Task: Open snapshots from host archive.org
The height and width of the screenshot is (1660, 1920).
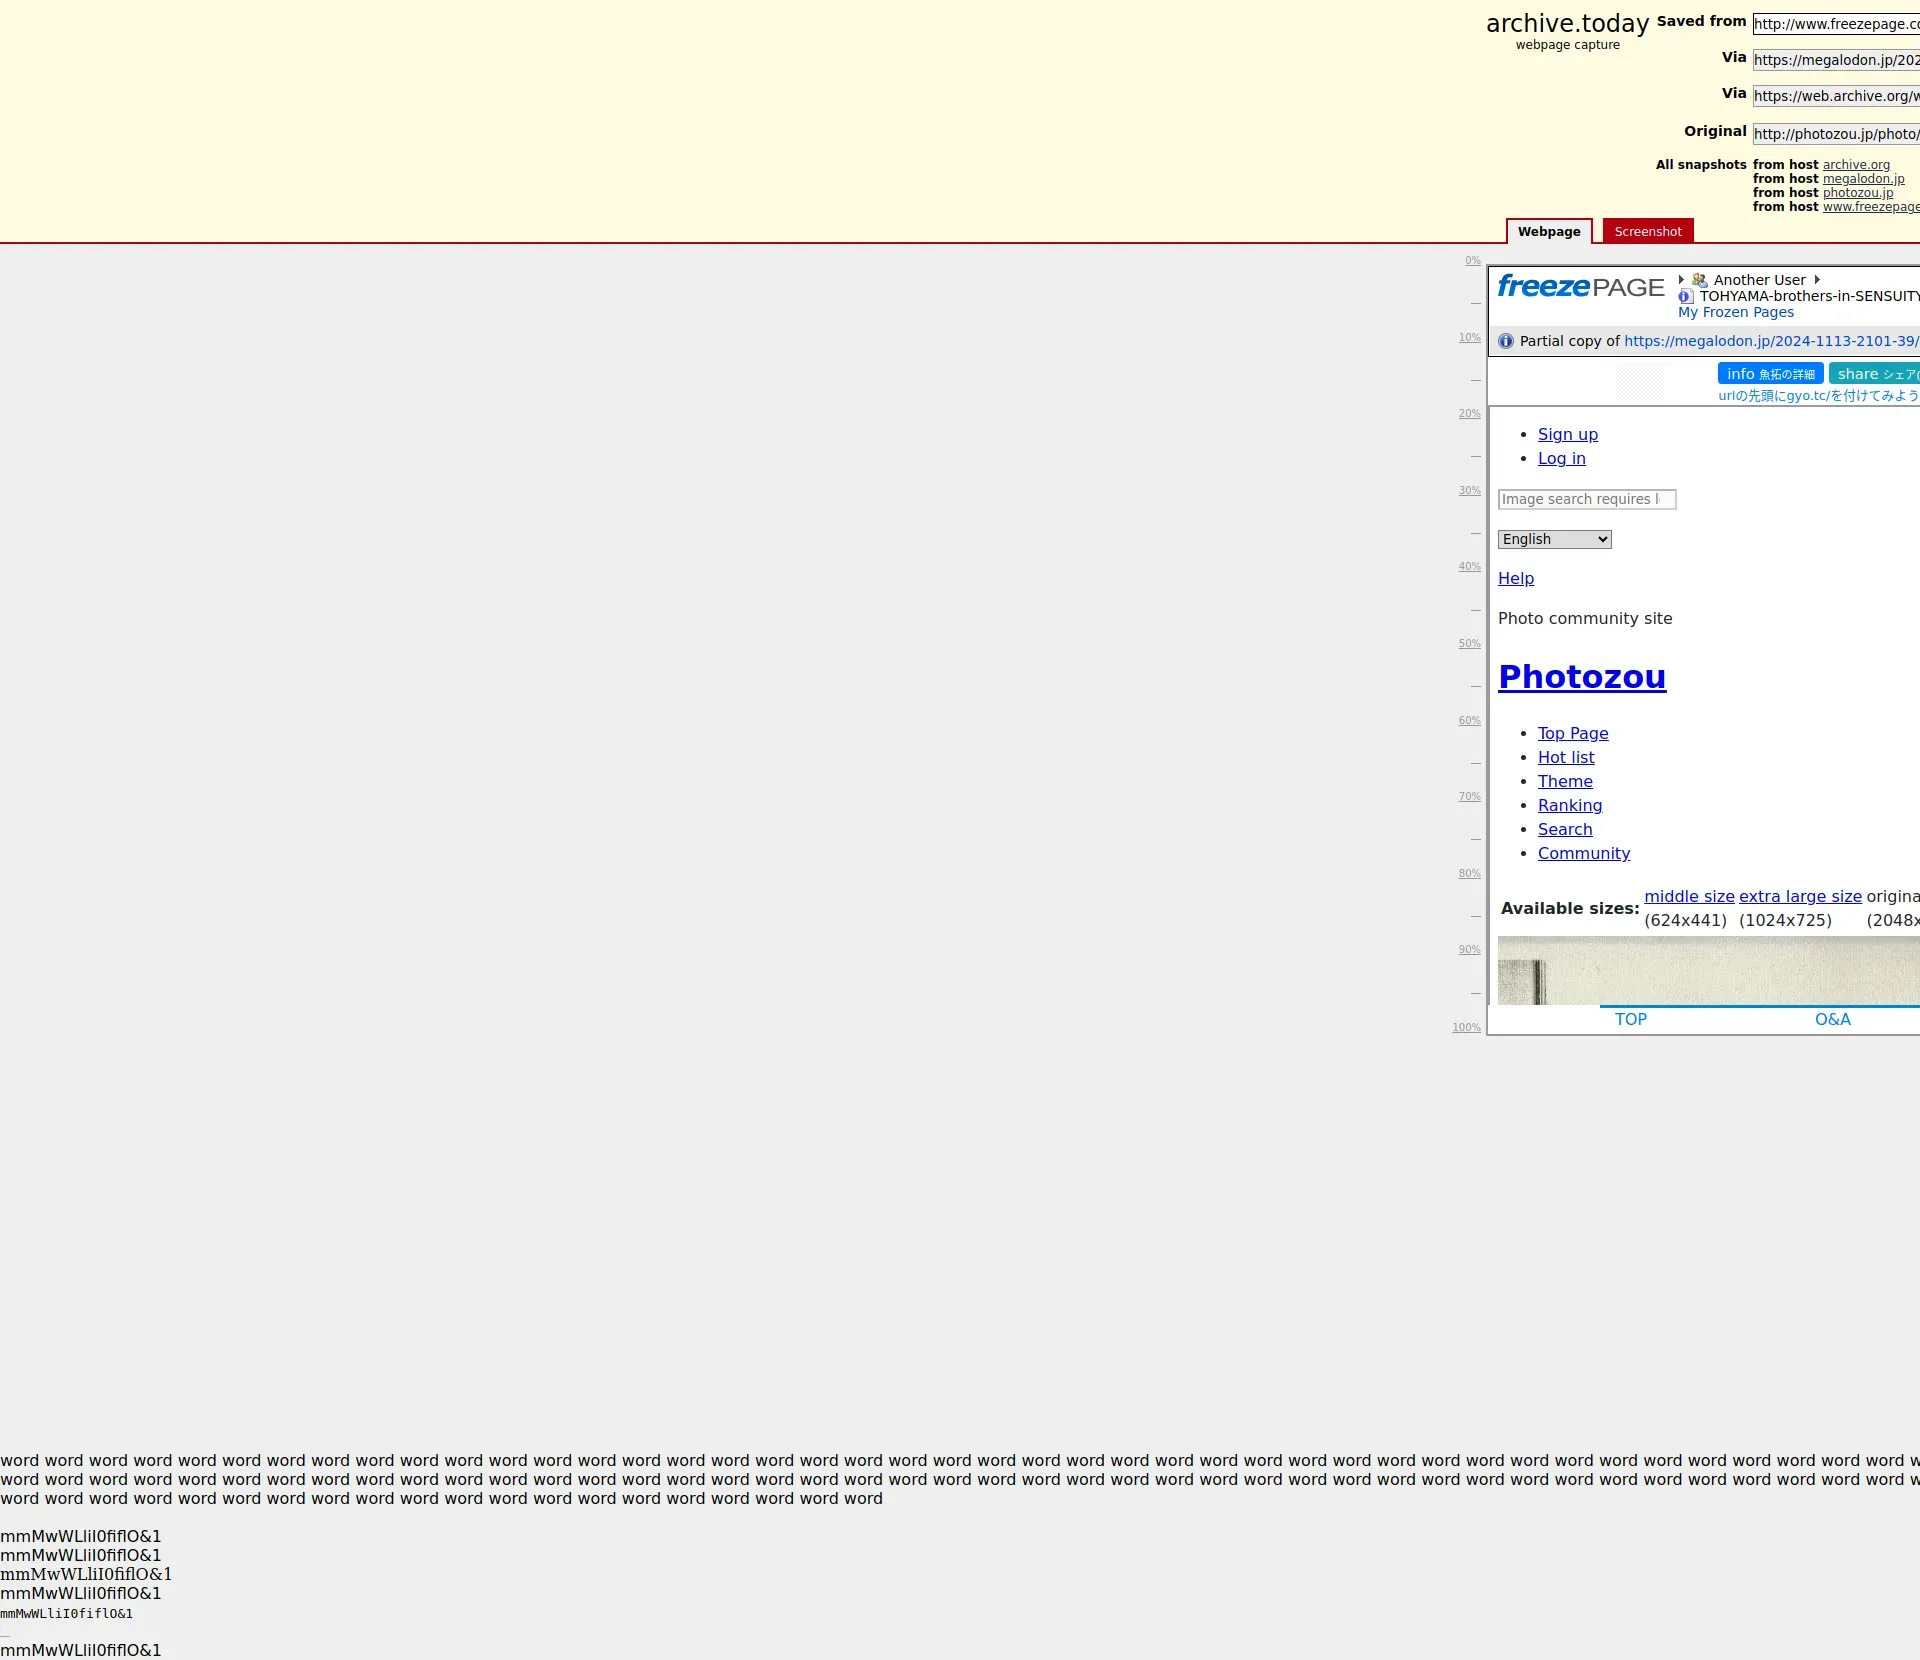Action: (1856, 165)
